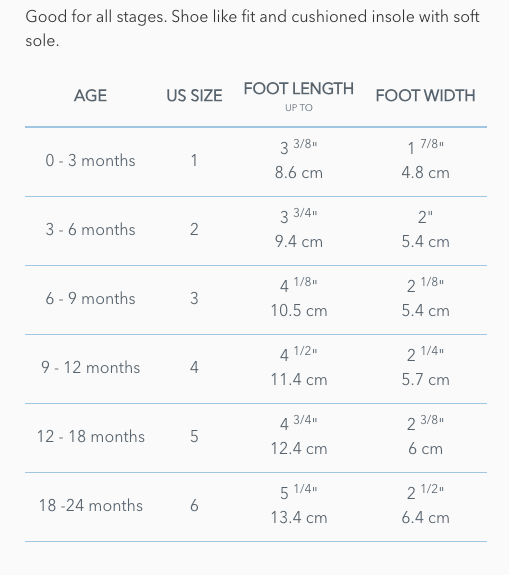Select the 18 -24 months row label

coord(91,505)
